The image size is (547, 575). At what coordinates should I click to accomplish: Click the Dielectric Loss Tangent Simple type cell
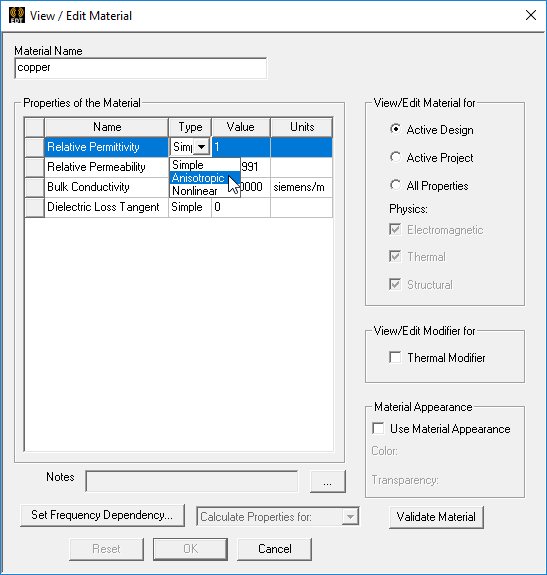click(x=190, y=207)
